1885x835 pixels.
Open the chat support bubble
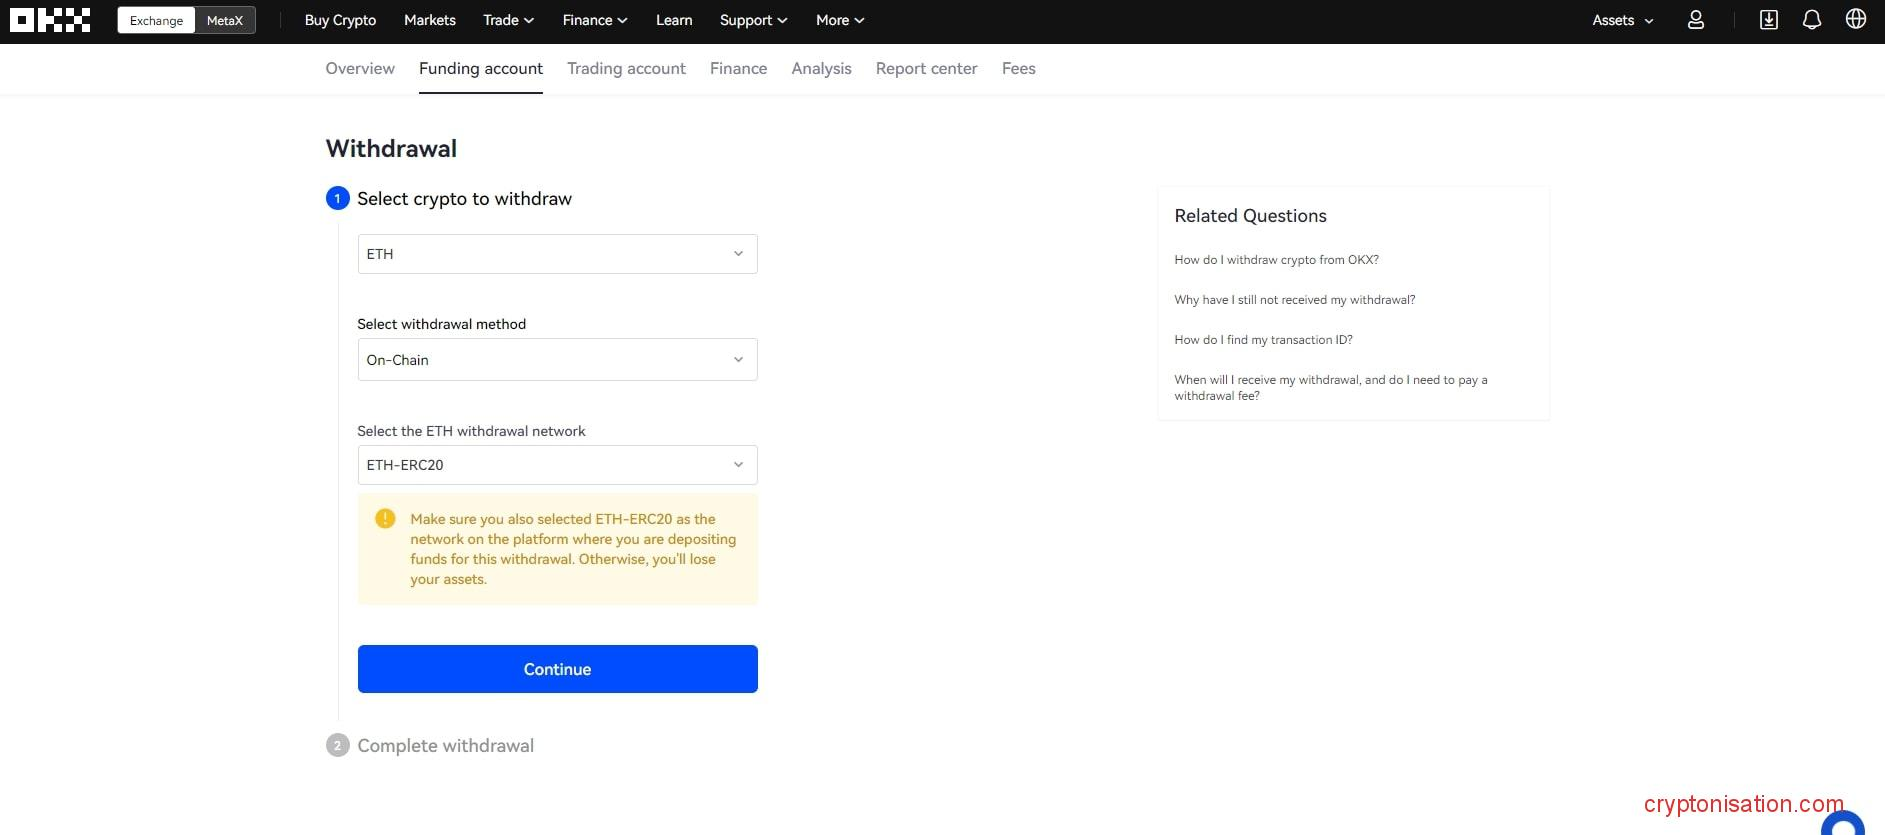tap(1842, 825)
